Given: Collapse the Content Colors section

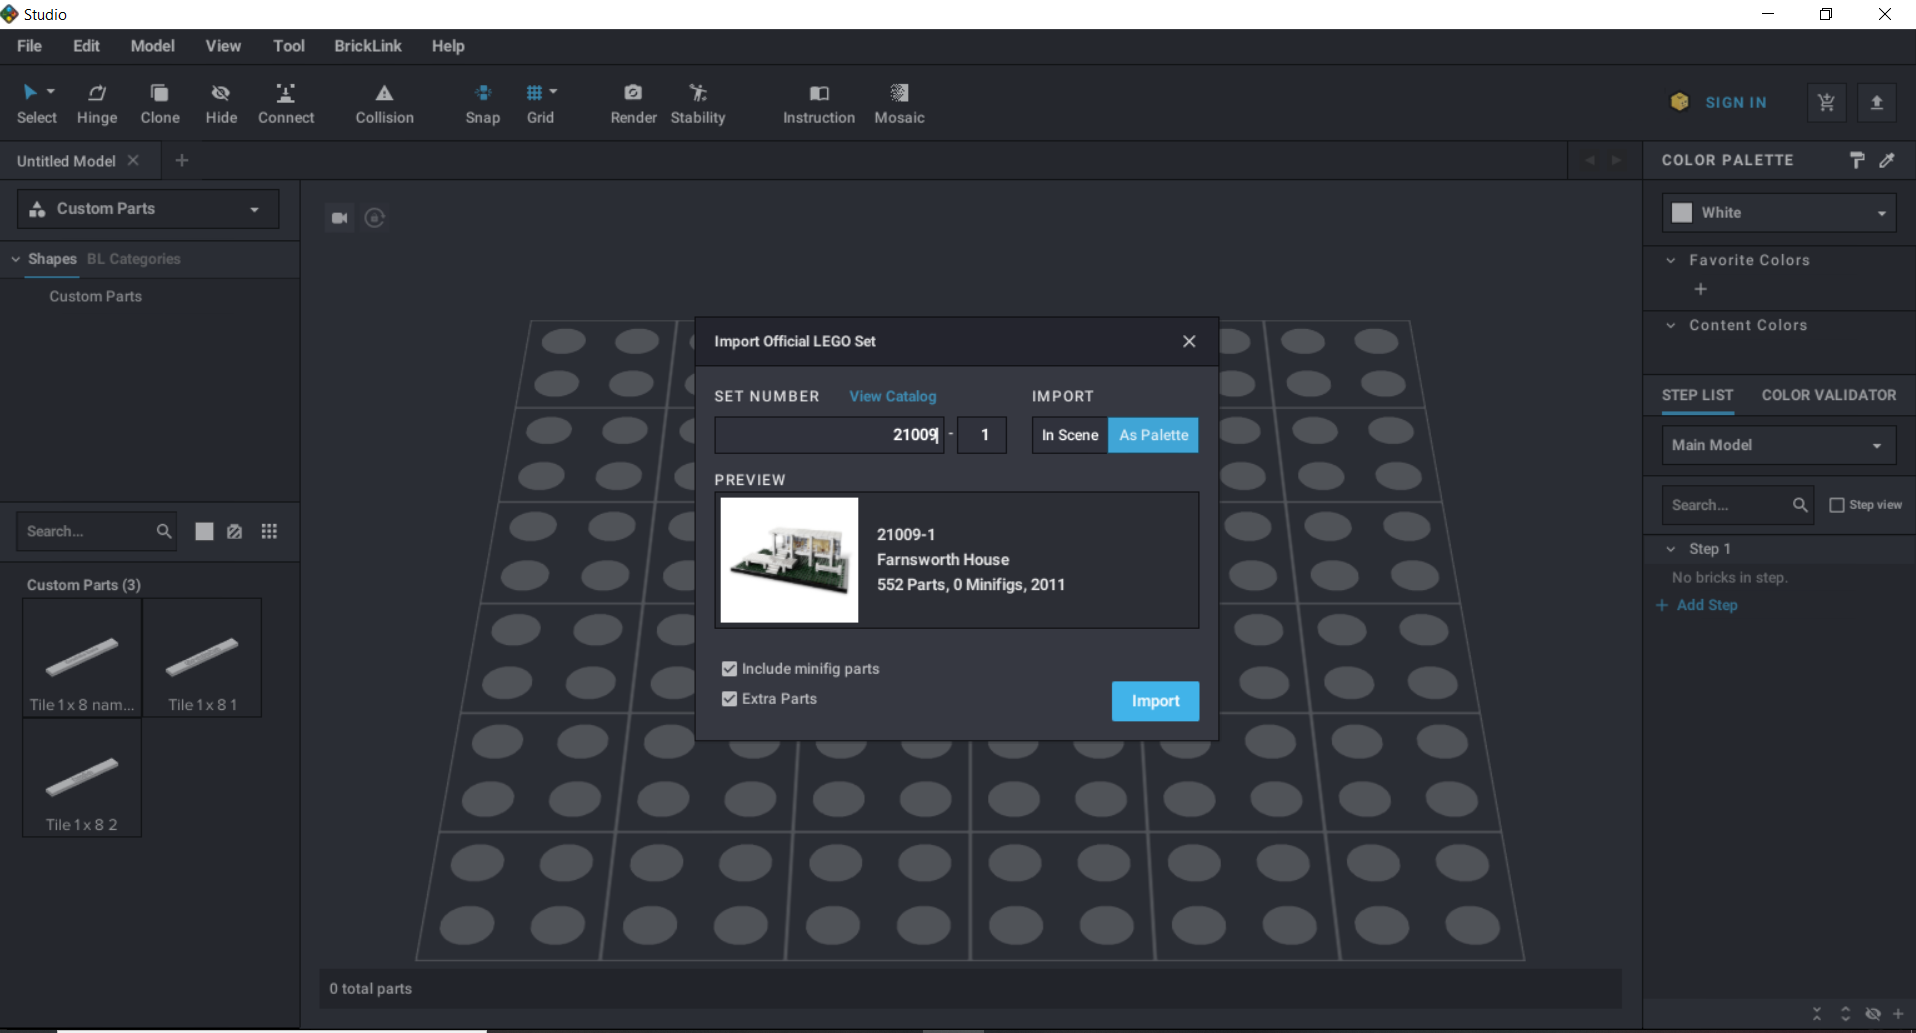Looking at the screenshot, I should pyautogui.click(x=1671, y=325).
